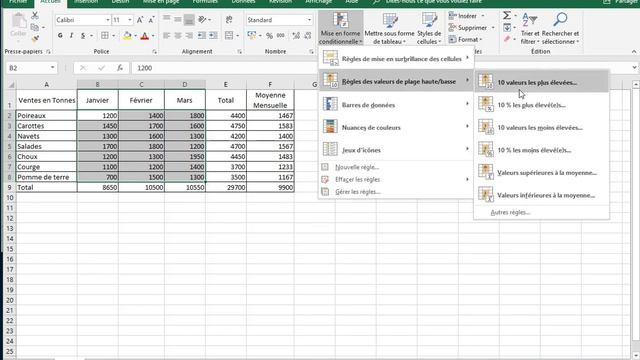Open Rechercher et sélectionner magnifier
The width and height of the screenshot is (640, 360).
560,28
